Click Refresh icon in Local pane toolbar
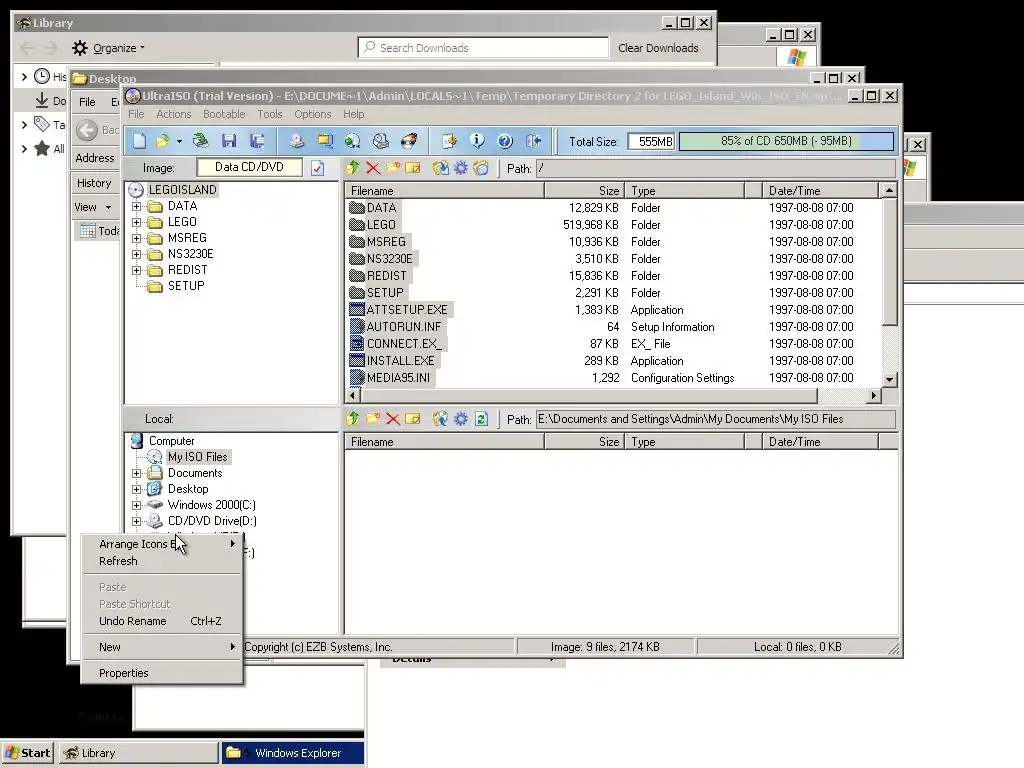The image size is (1024, 768). (481, 419)
